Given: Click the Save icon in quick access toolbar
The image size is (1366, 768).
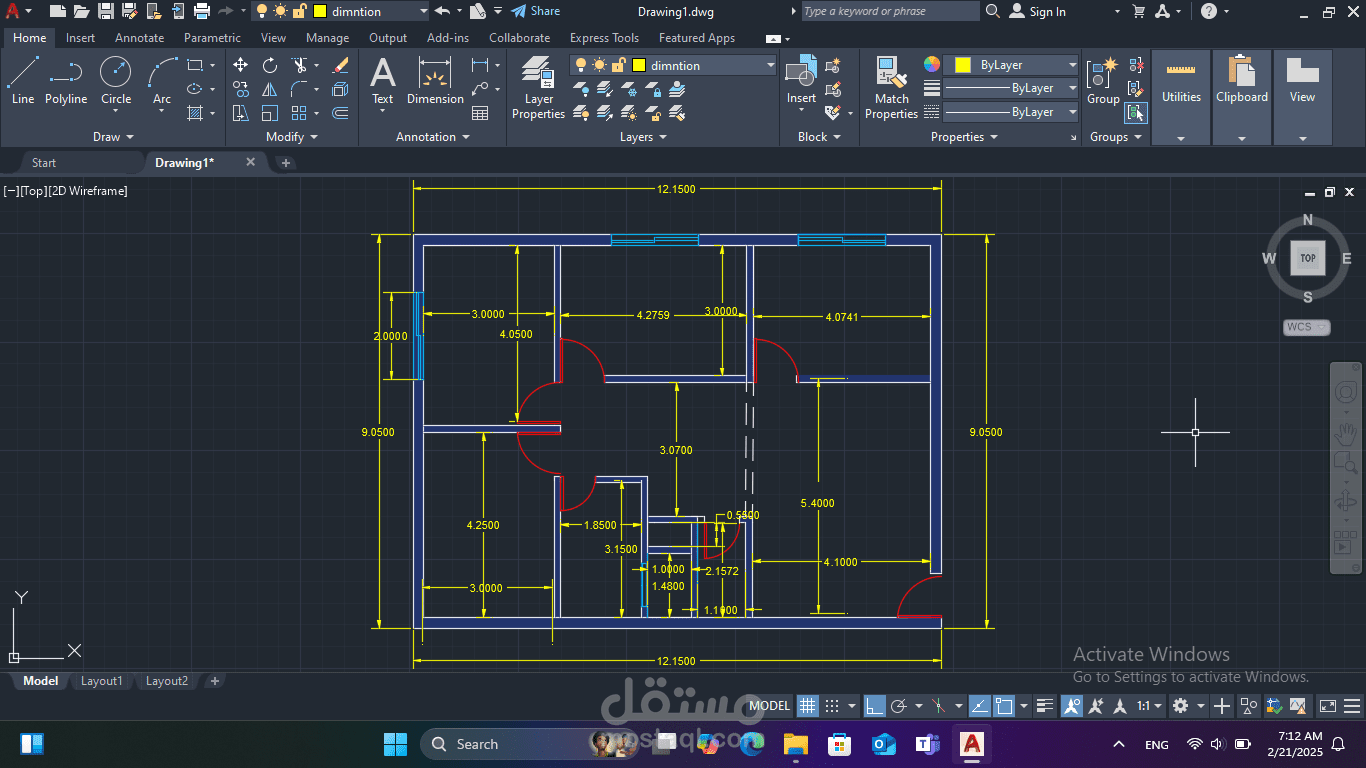Looking at the screenshot, I should (105, 11).
